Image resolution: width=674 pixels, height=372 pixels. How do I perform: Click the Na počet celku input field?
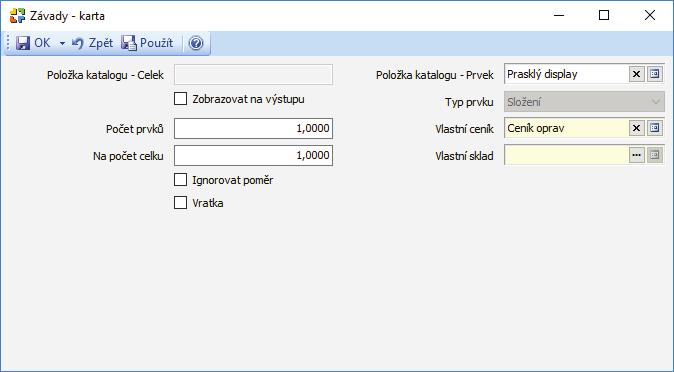(253, 155)
